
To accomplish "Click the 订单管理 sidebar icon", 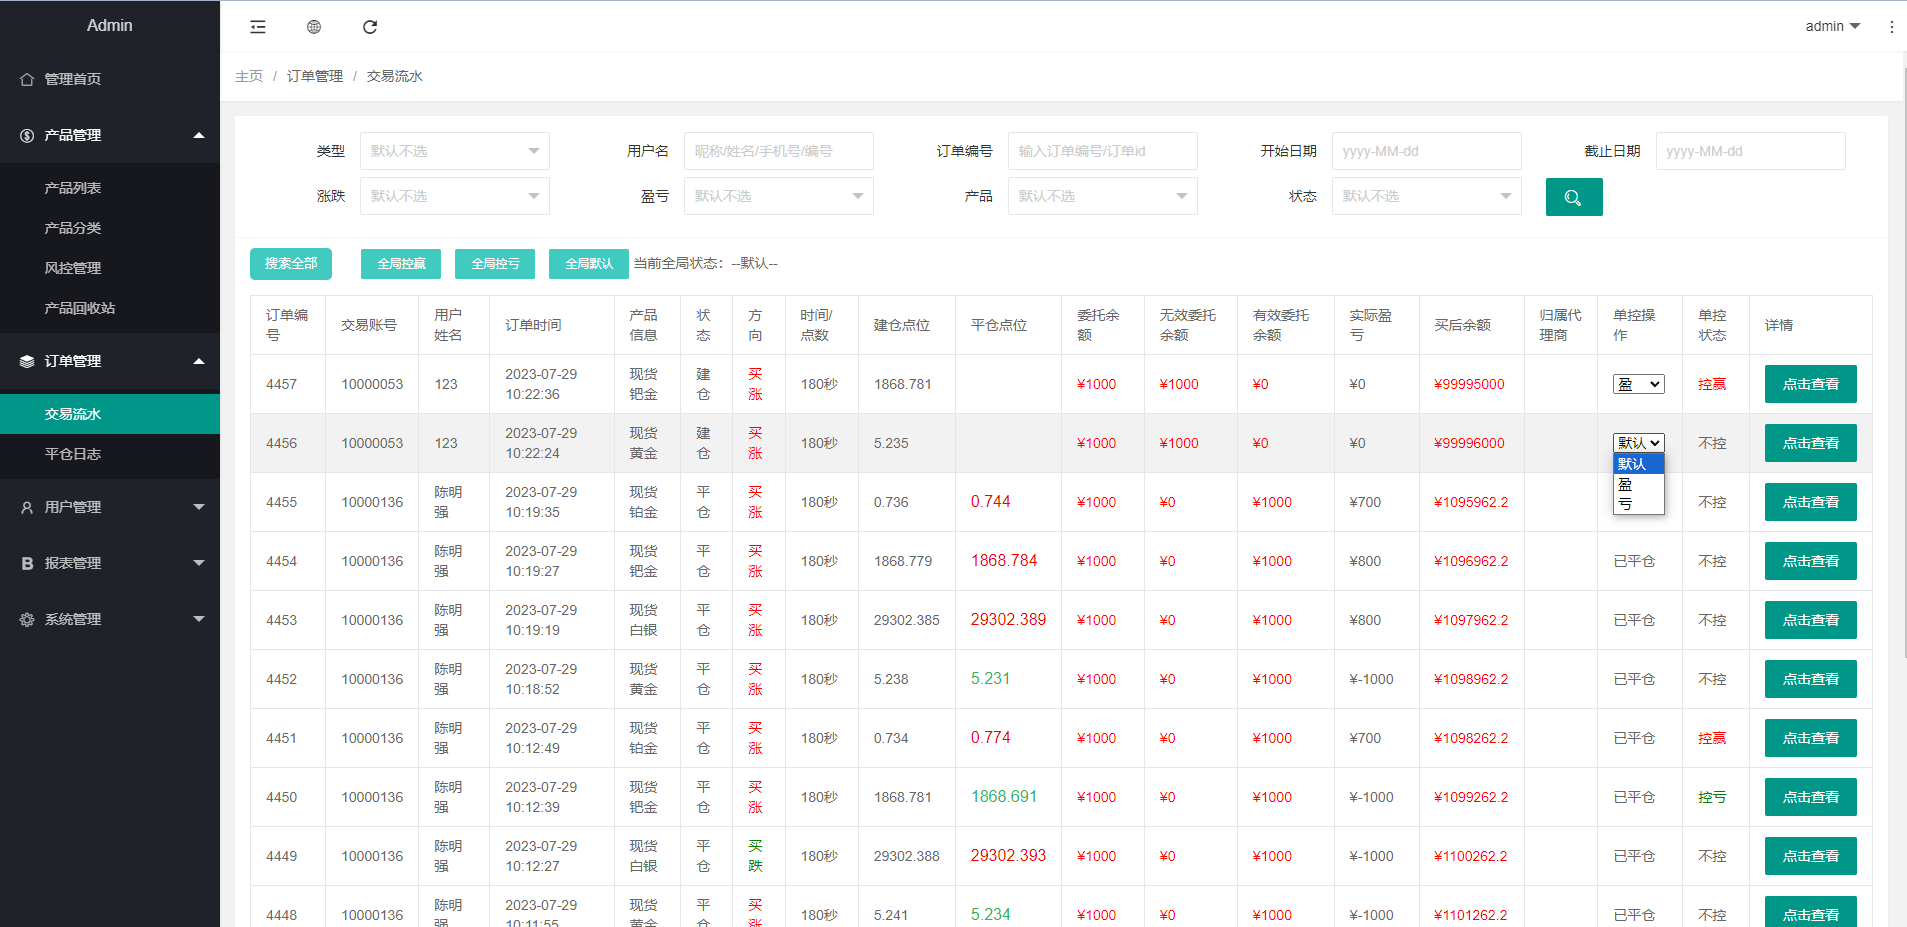I will [x=25, y=361].
